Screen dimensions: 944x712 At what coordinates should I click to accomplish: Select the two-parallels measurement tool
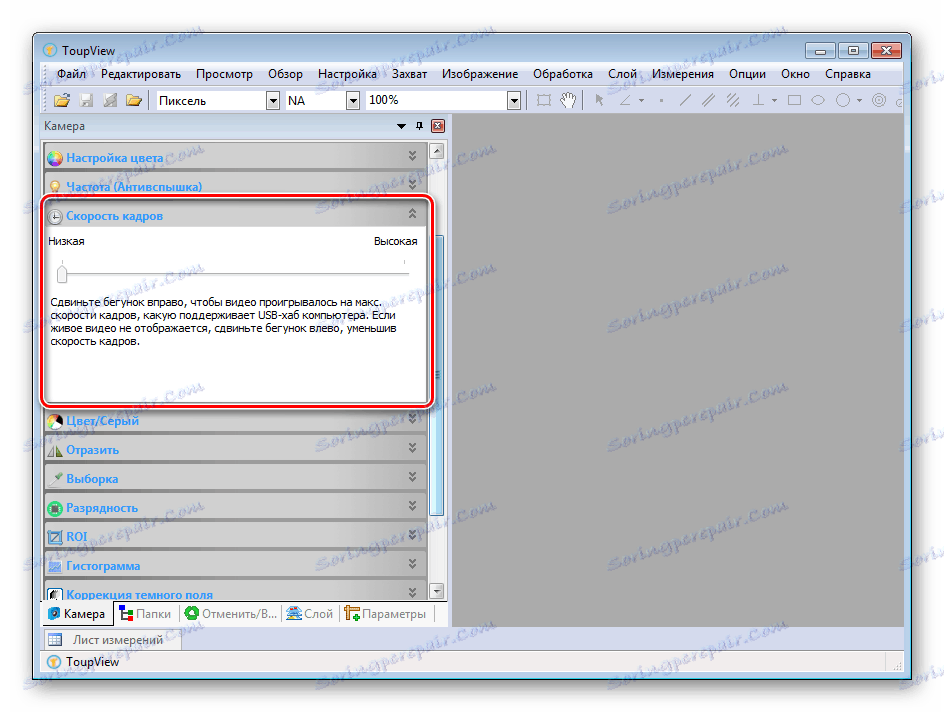[733, 101]
